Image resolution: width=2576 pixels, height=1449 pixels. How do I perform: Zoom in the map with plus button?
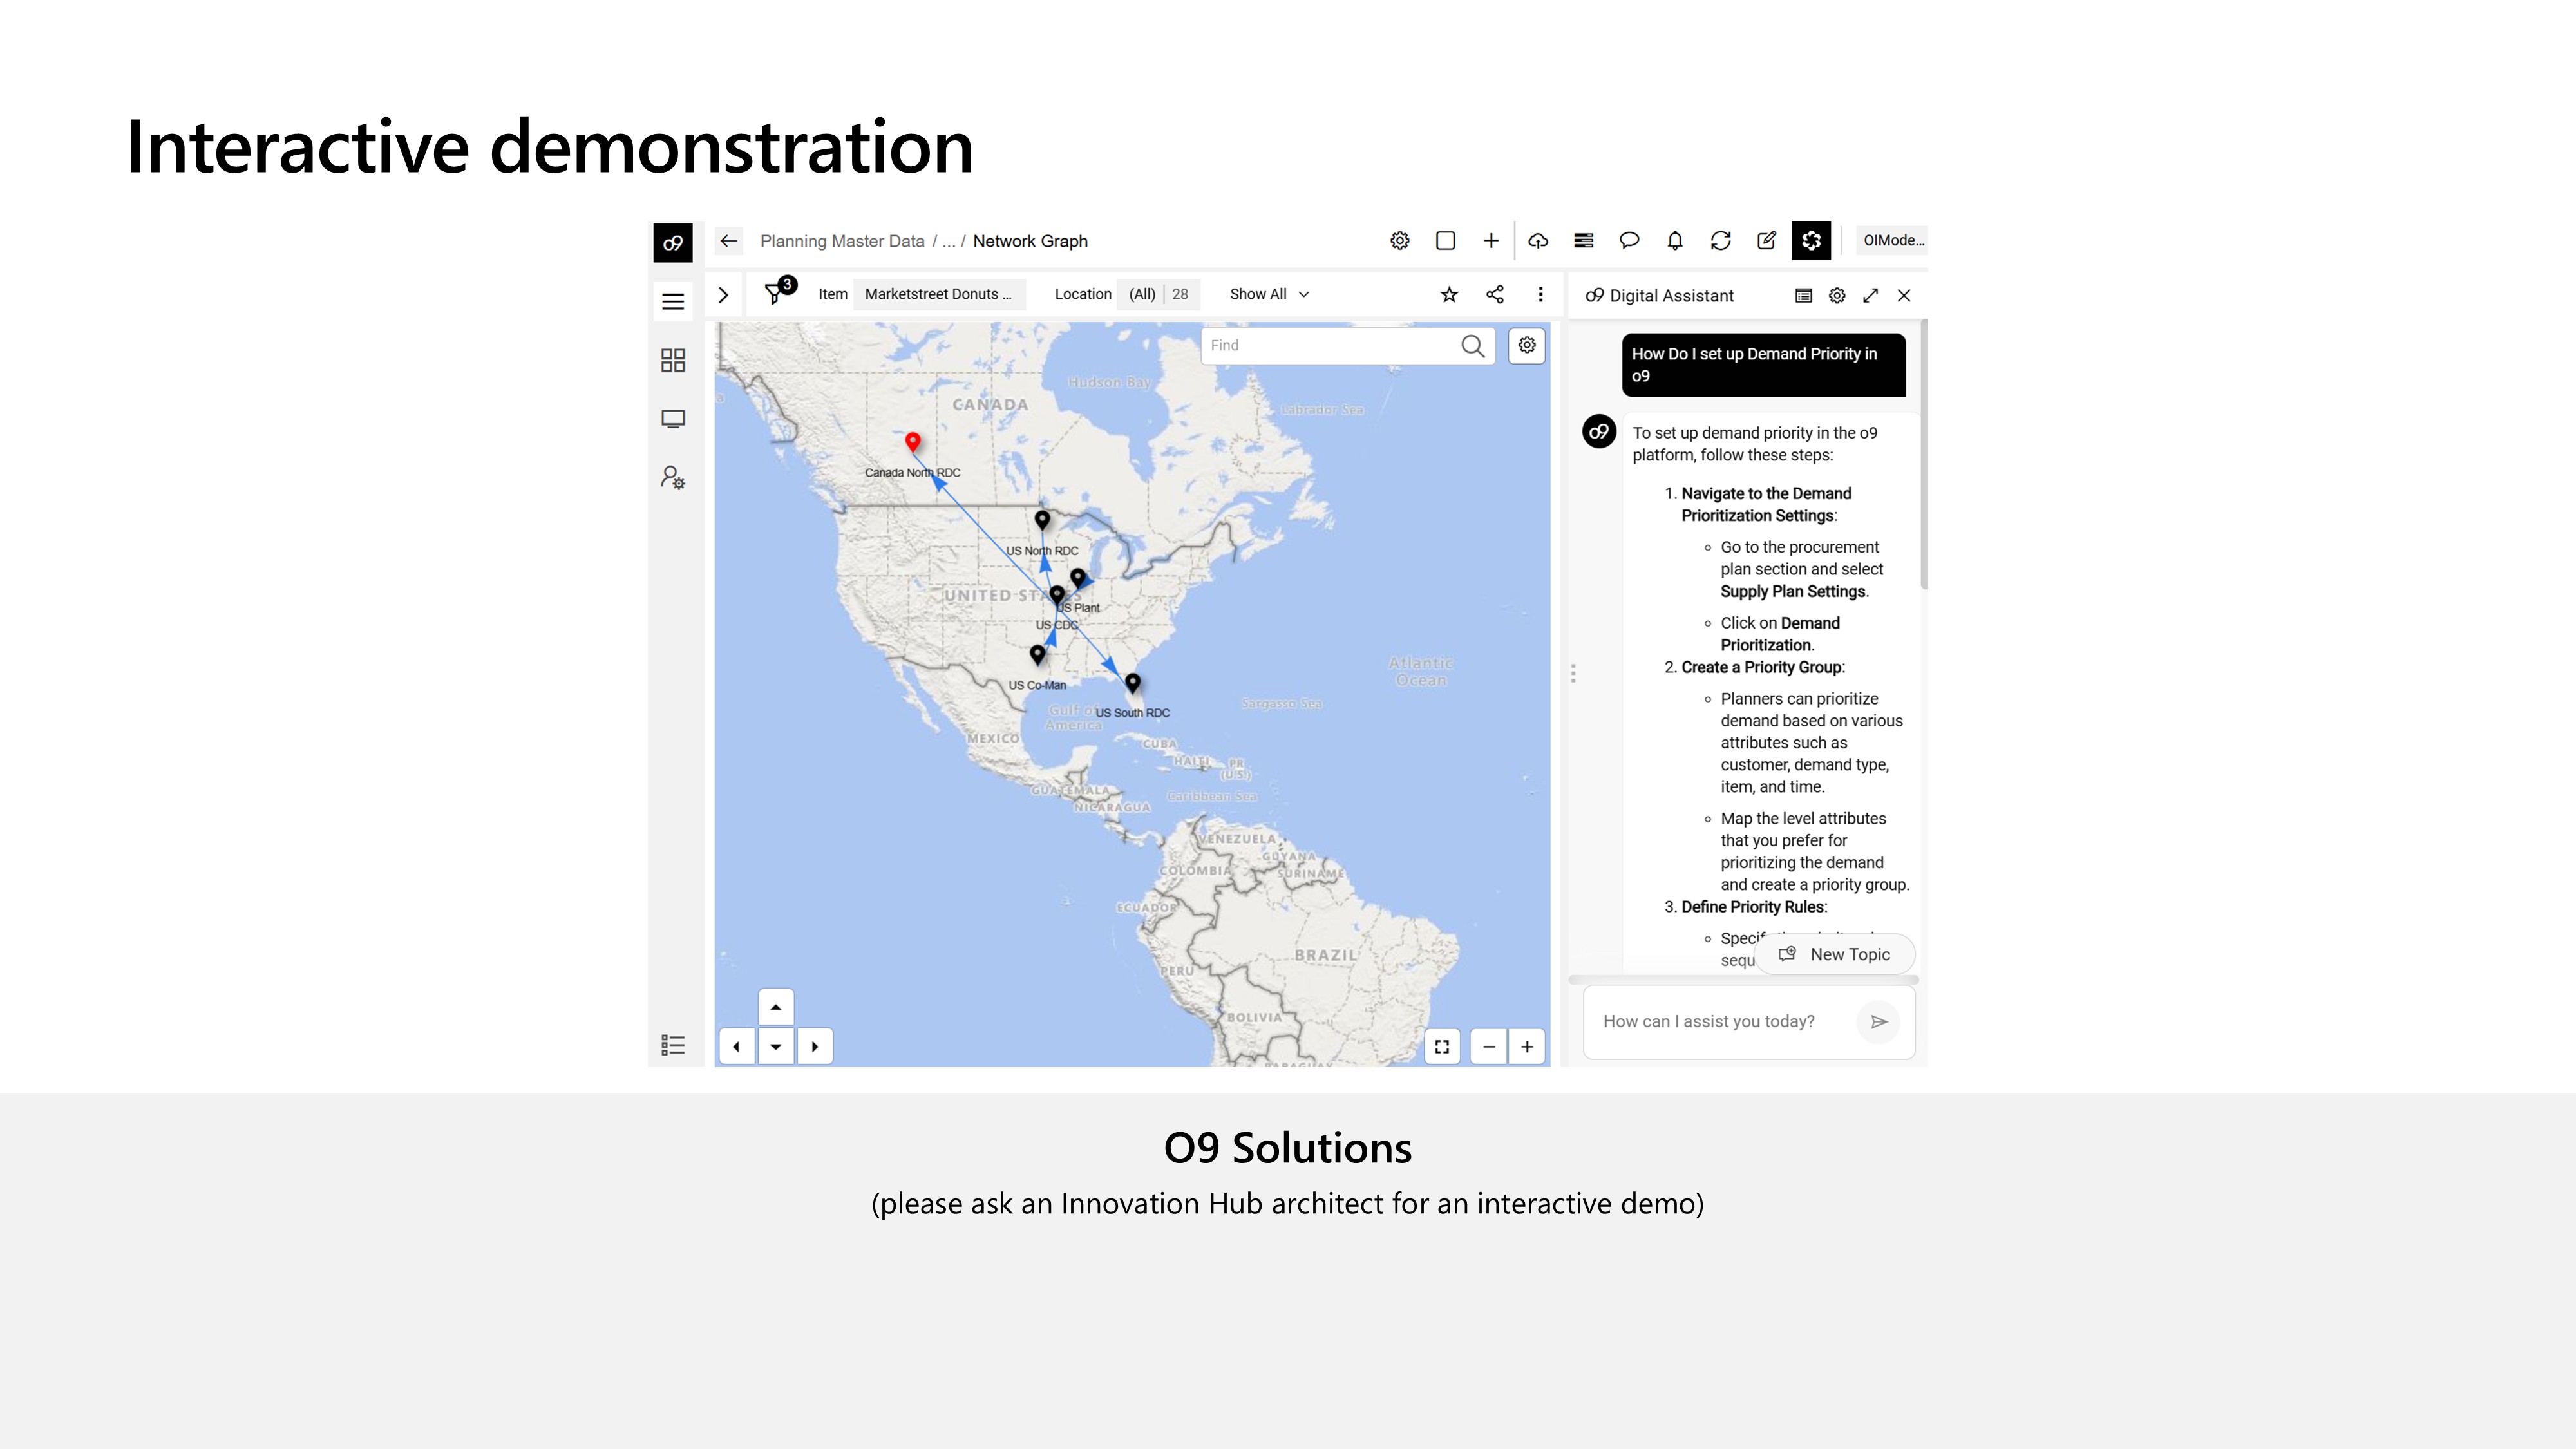(1527, 1046)
